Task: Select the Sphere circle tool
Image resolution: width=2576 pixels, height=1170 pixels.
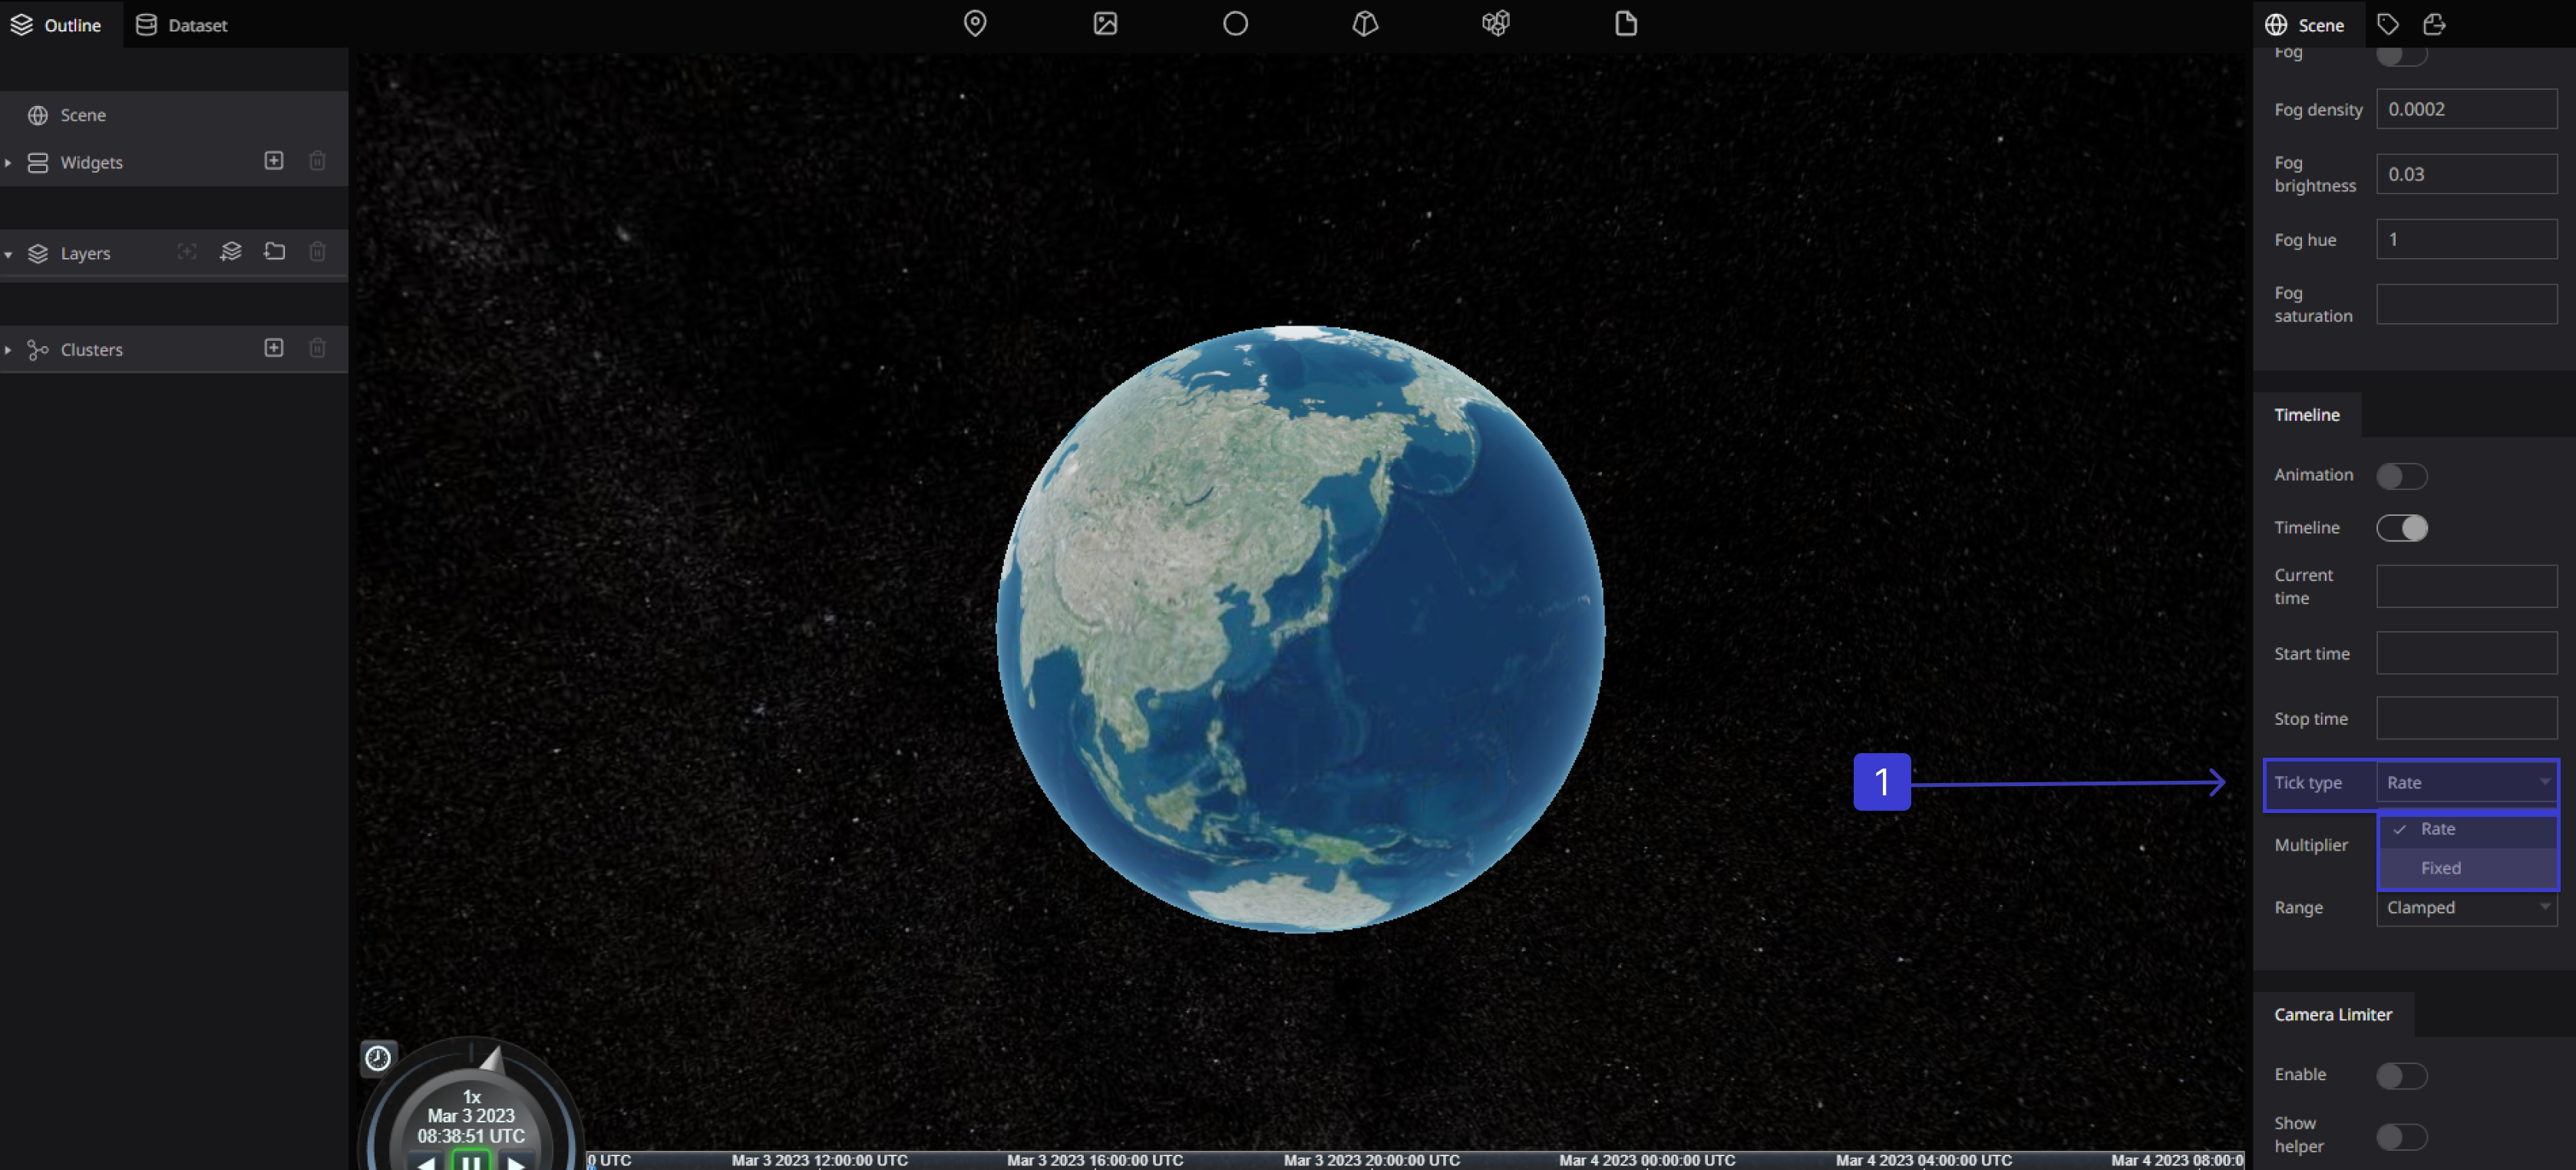Action: tap(1235, 24)
